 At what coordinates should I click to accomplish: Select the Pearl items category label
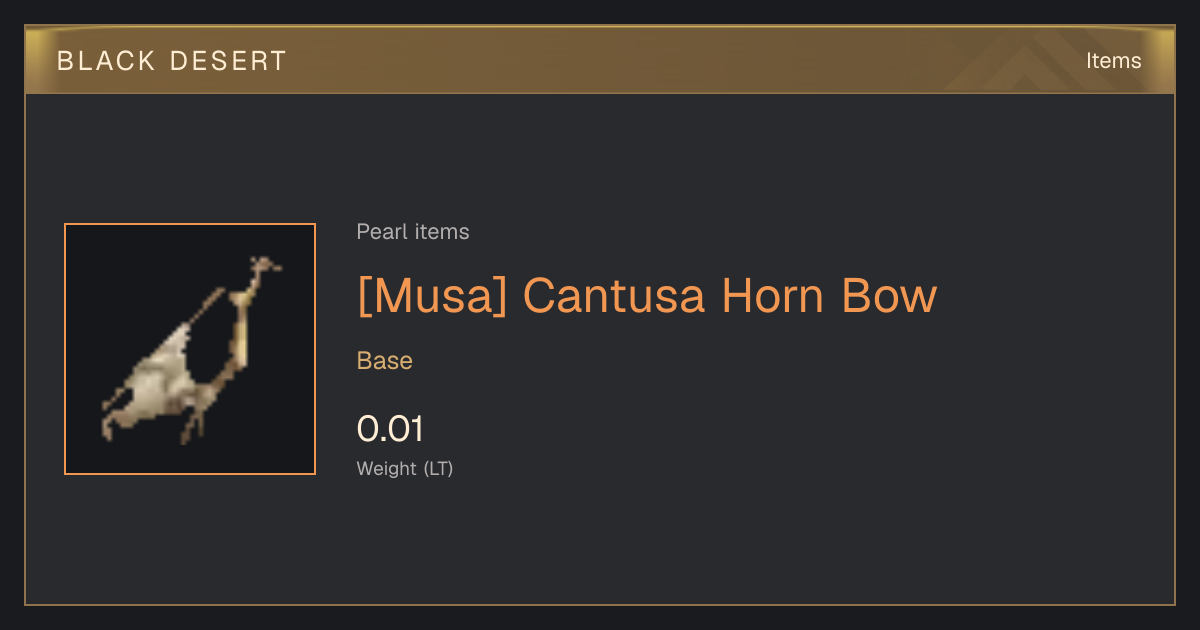(x=413, y=232)
